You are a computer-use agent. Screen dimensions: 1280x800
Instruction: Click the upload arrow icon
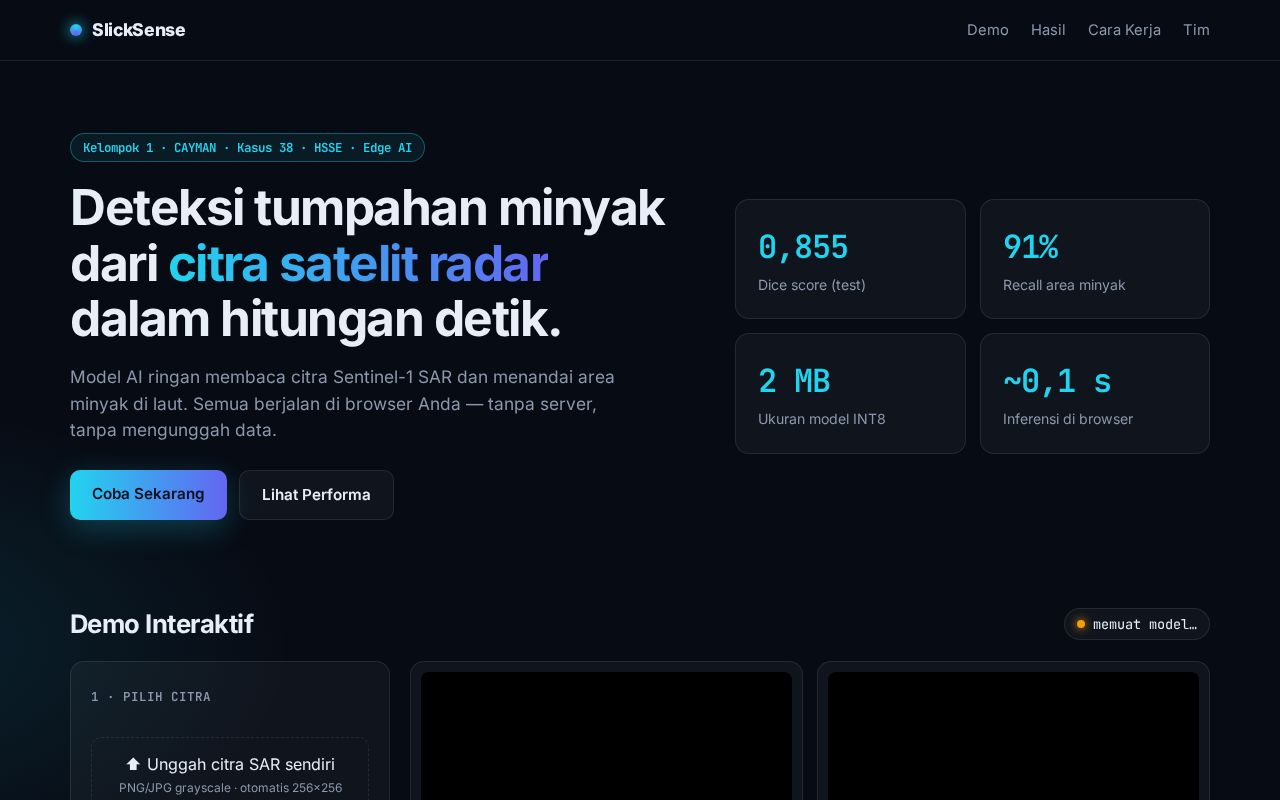coord(133,764)
